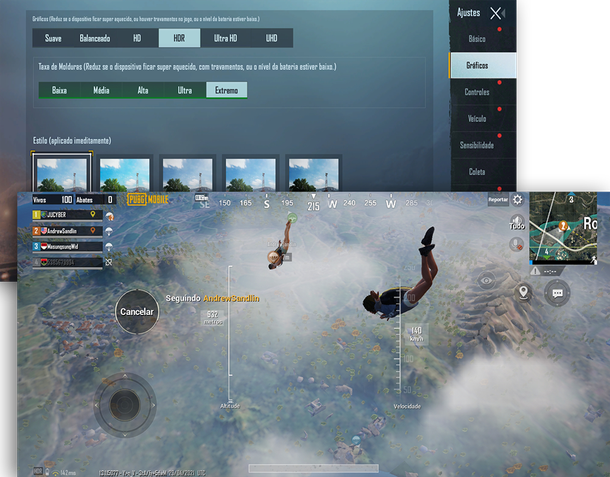Viewport: 610px width, 477px height.
Task: Set frame rate to Média
Action: 101,90
